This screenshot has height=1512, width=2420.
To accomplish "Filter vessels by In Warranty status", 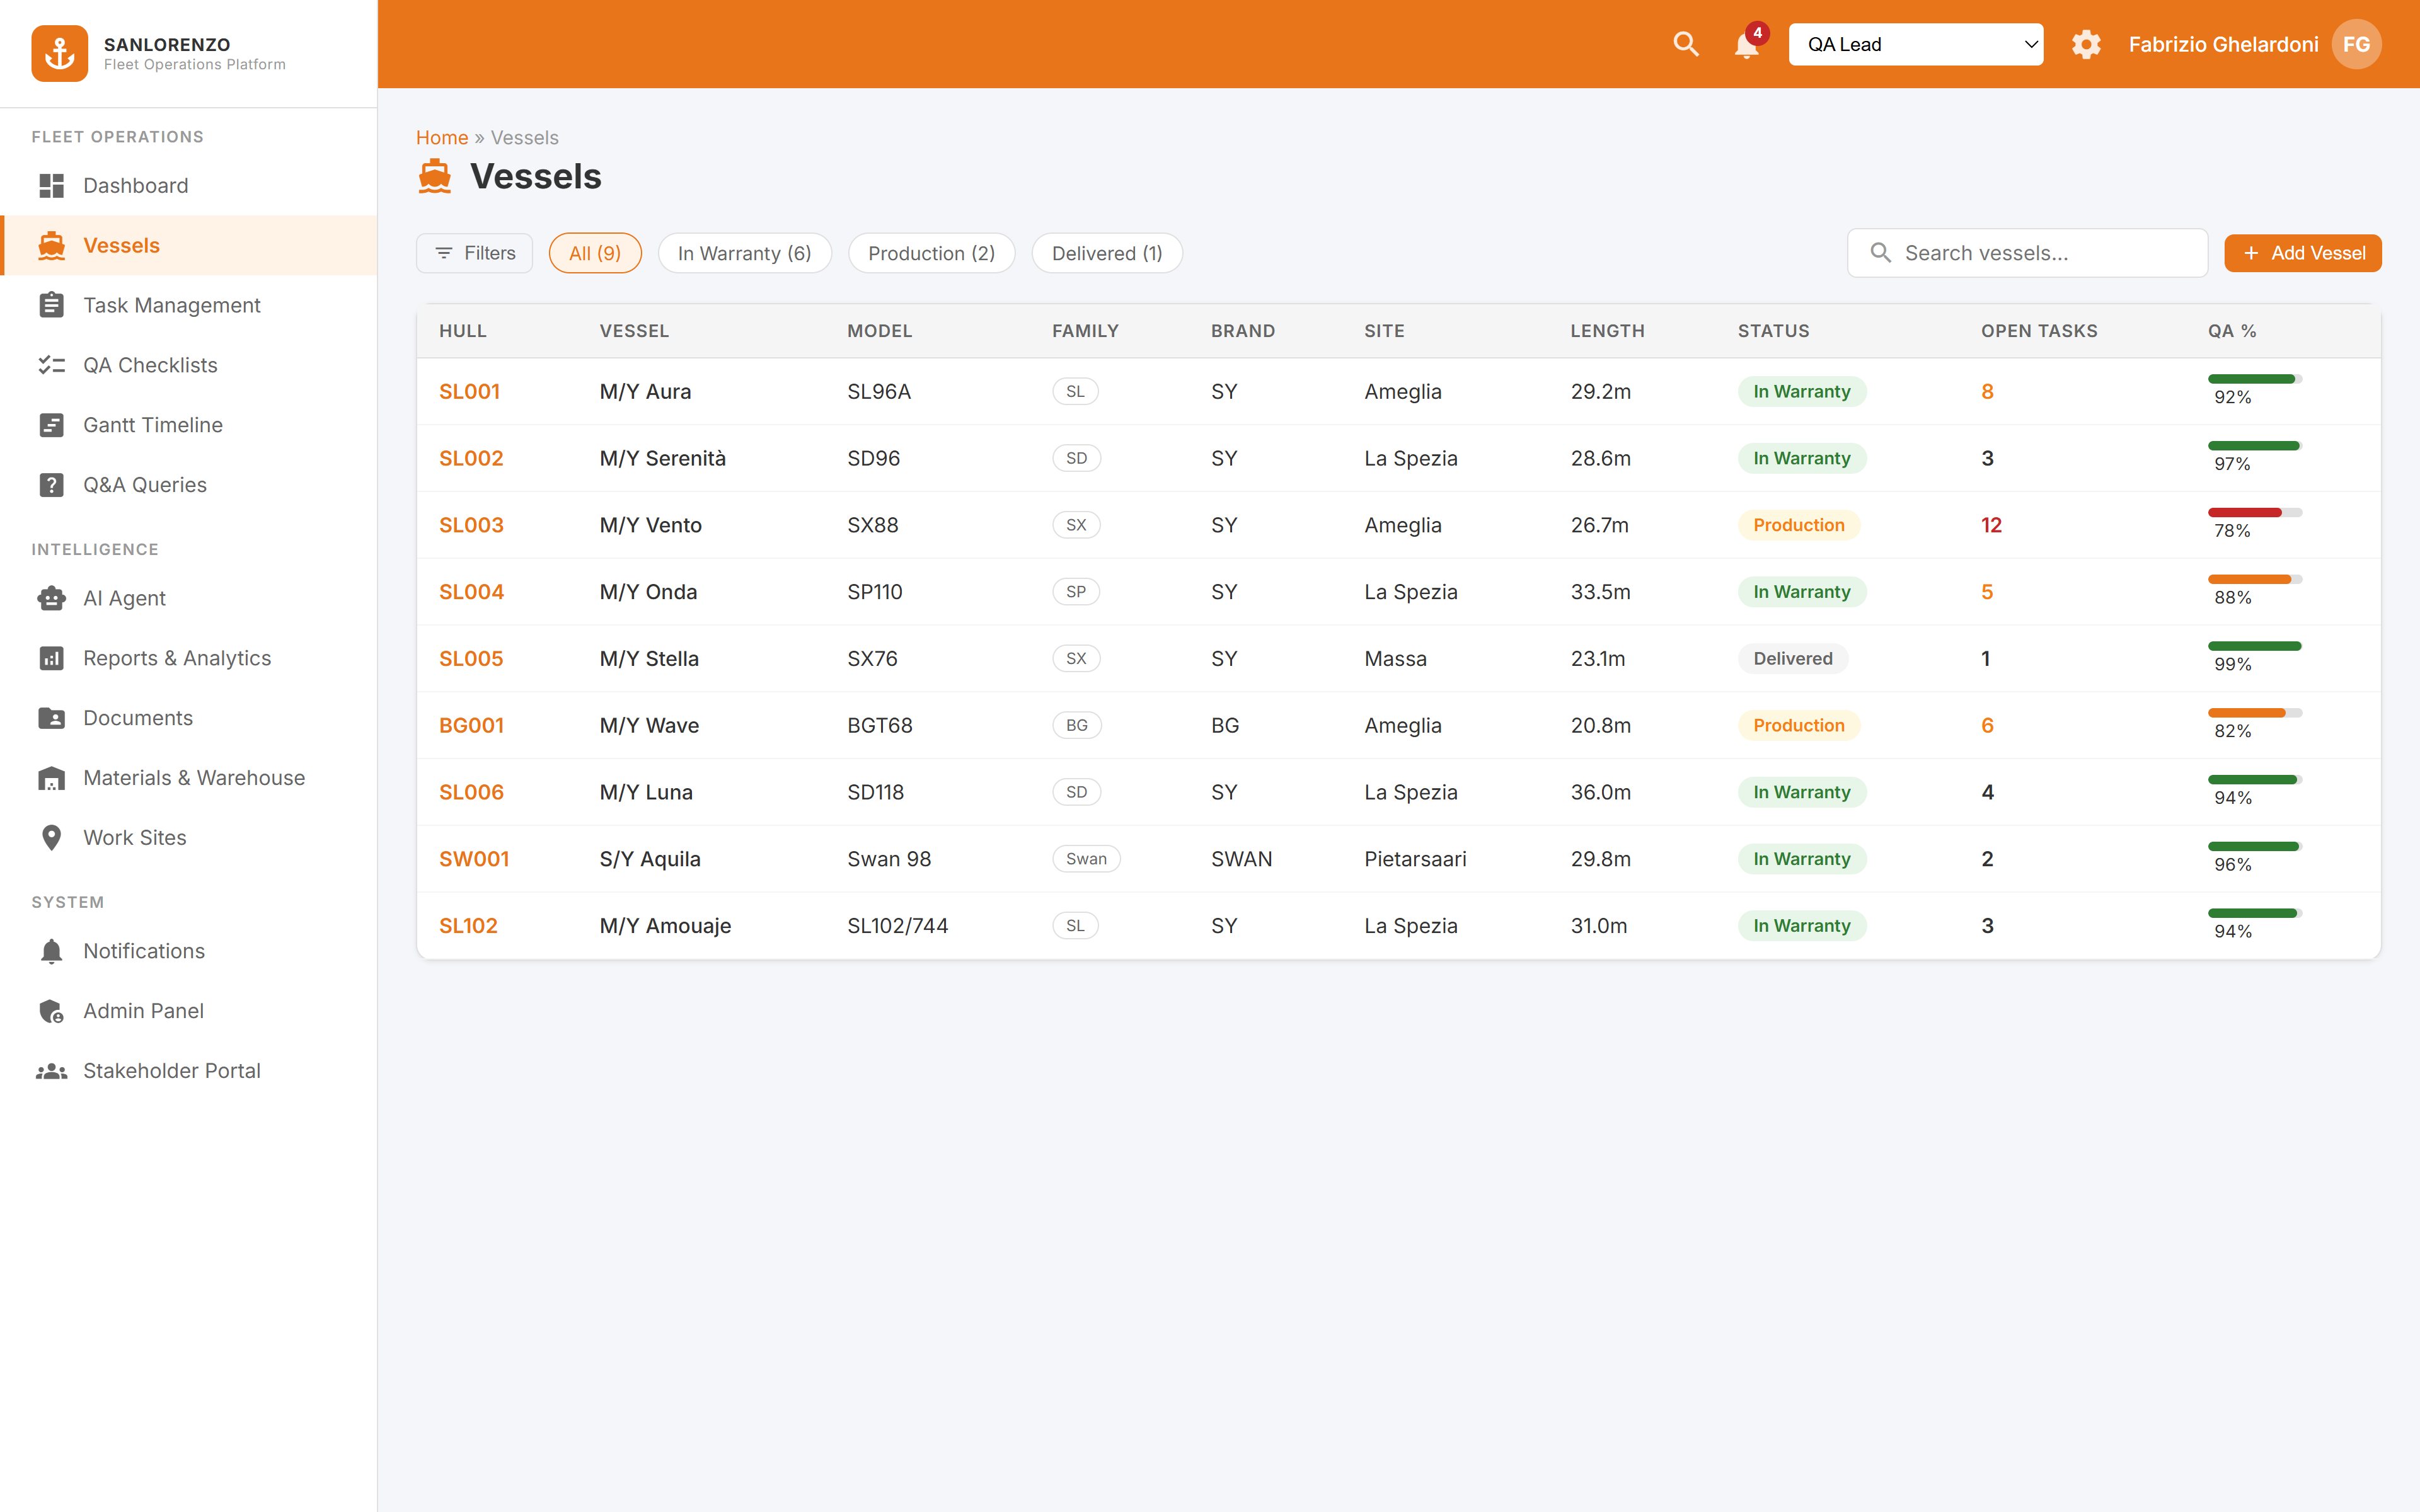I will pos(744,253).
